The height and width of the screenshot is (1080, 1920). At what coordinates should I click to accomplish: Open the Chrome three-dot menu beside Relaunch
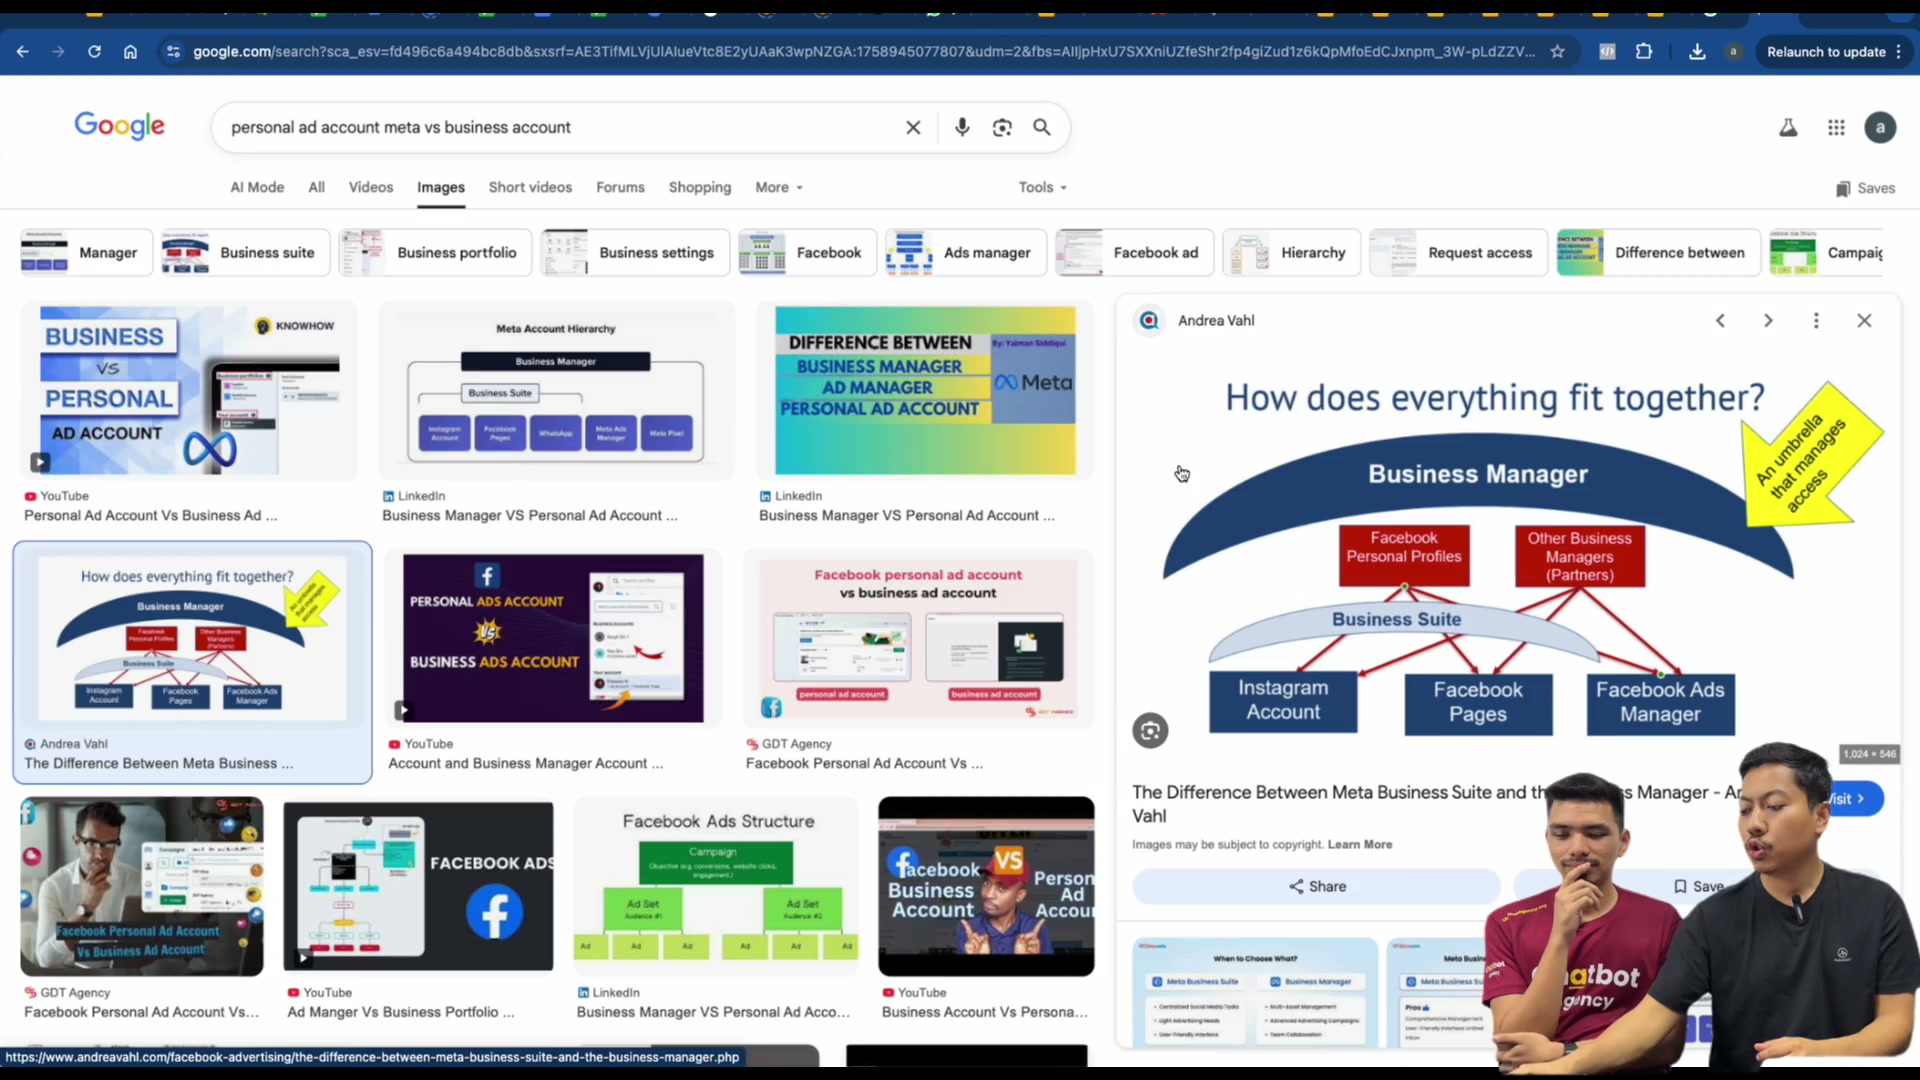coord(1898,51)
